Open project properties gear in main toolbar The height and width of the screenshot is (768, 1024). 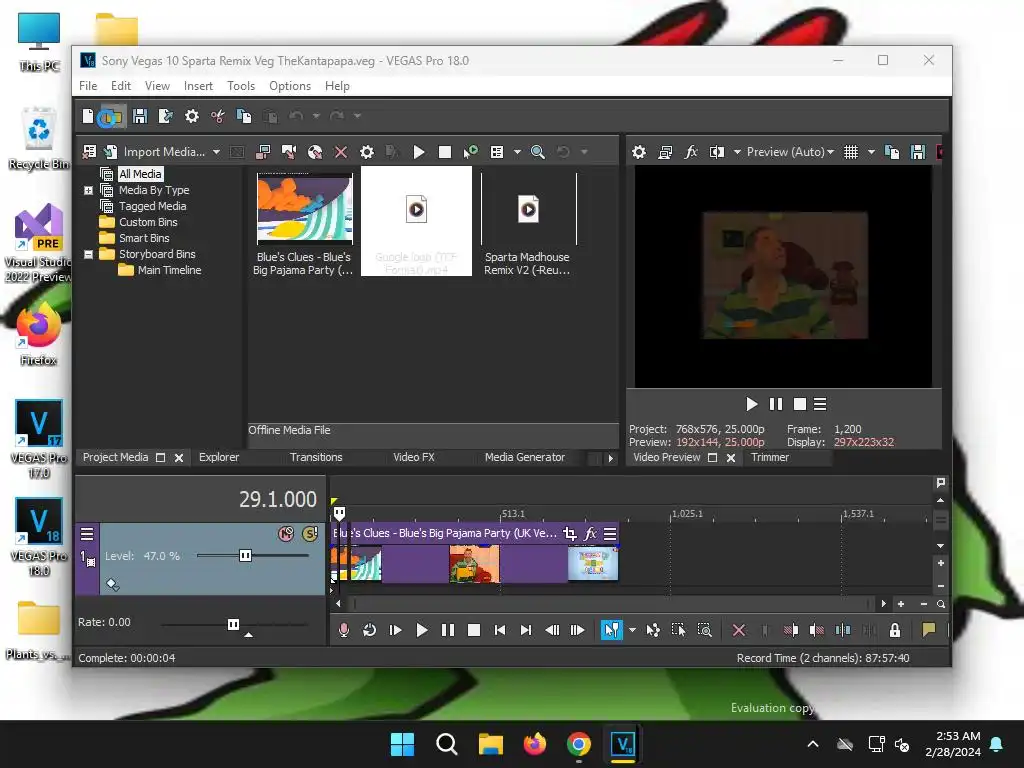(192, 116)
